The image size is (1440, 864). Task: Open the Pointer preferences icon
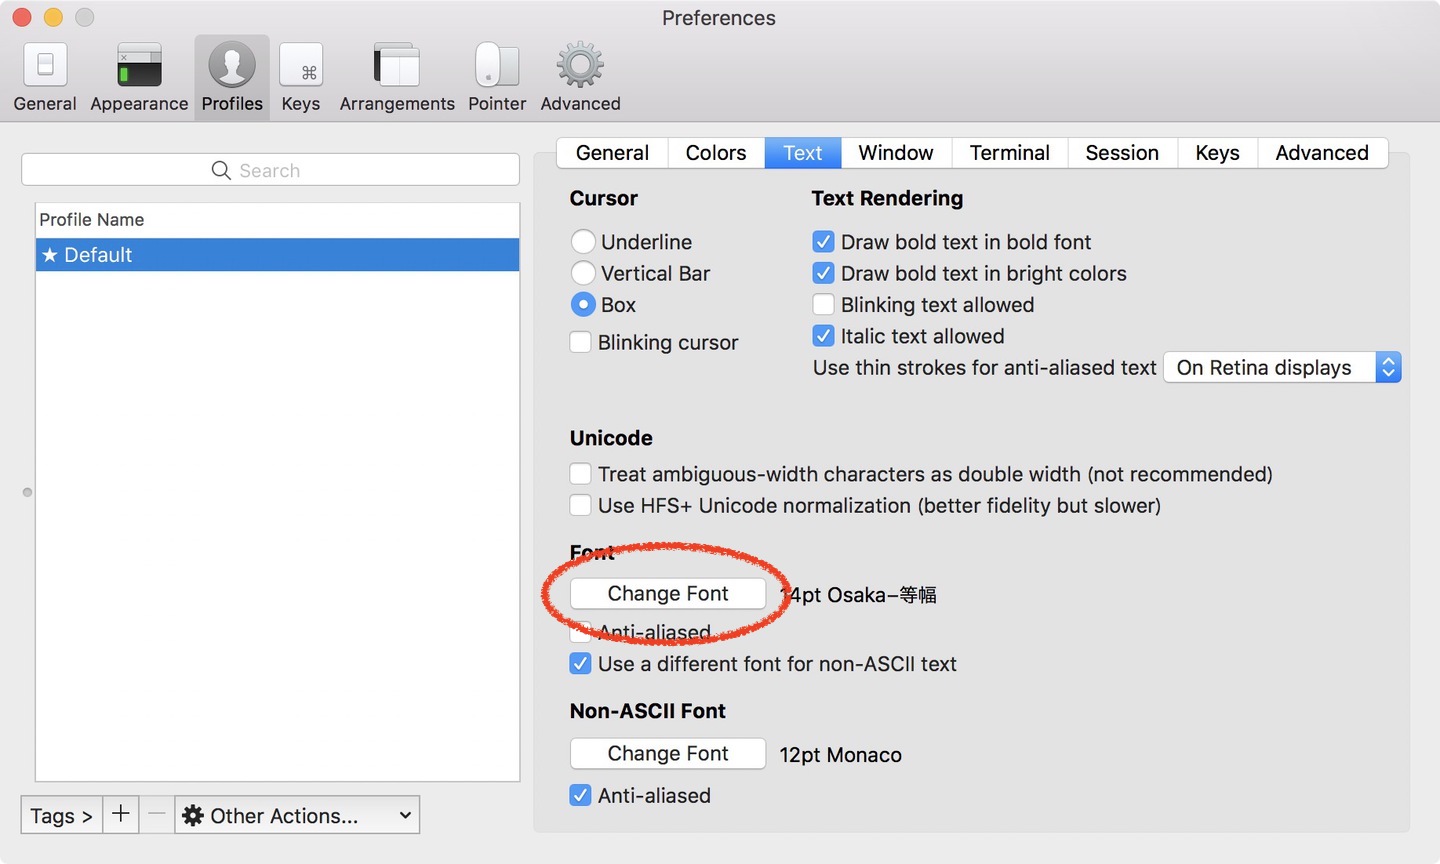point(497,78)
